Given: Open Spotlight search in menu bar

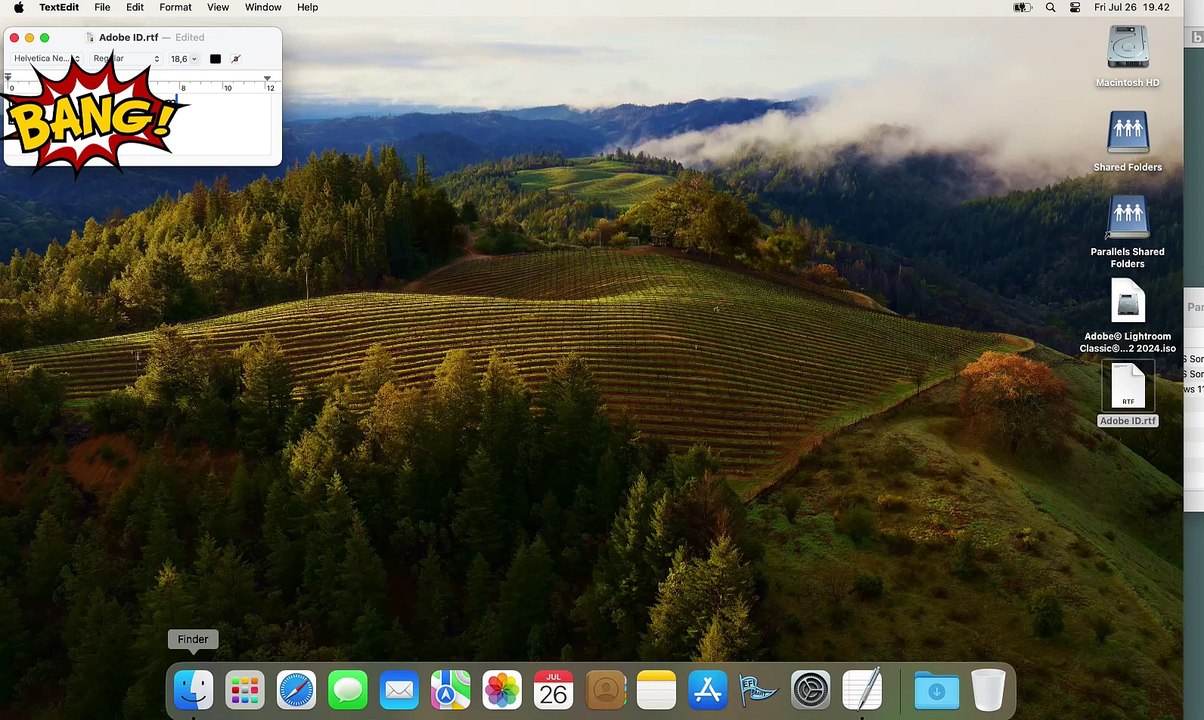Looking at the screenshot, I should point(1050,7).
